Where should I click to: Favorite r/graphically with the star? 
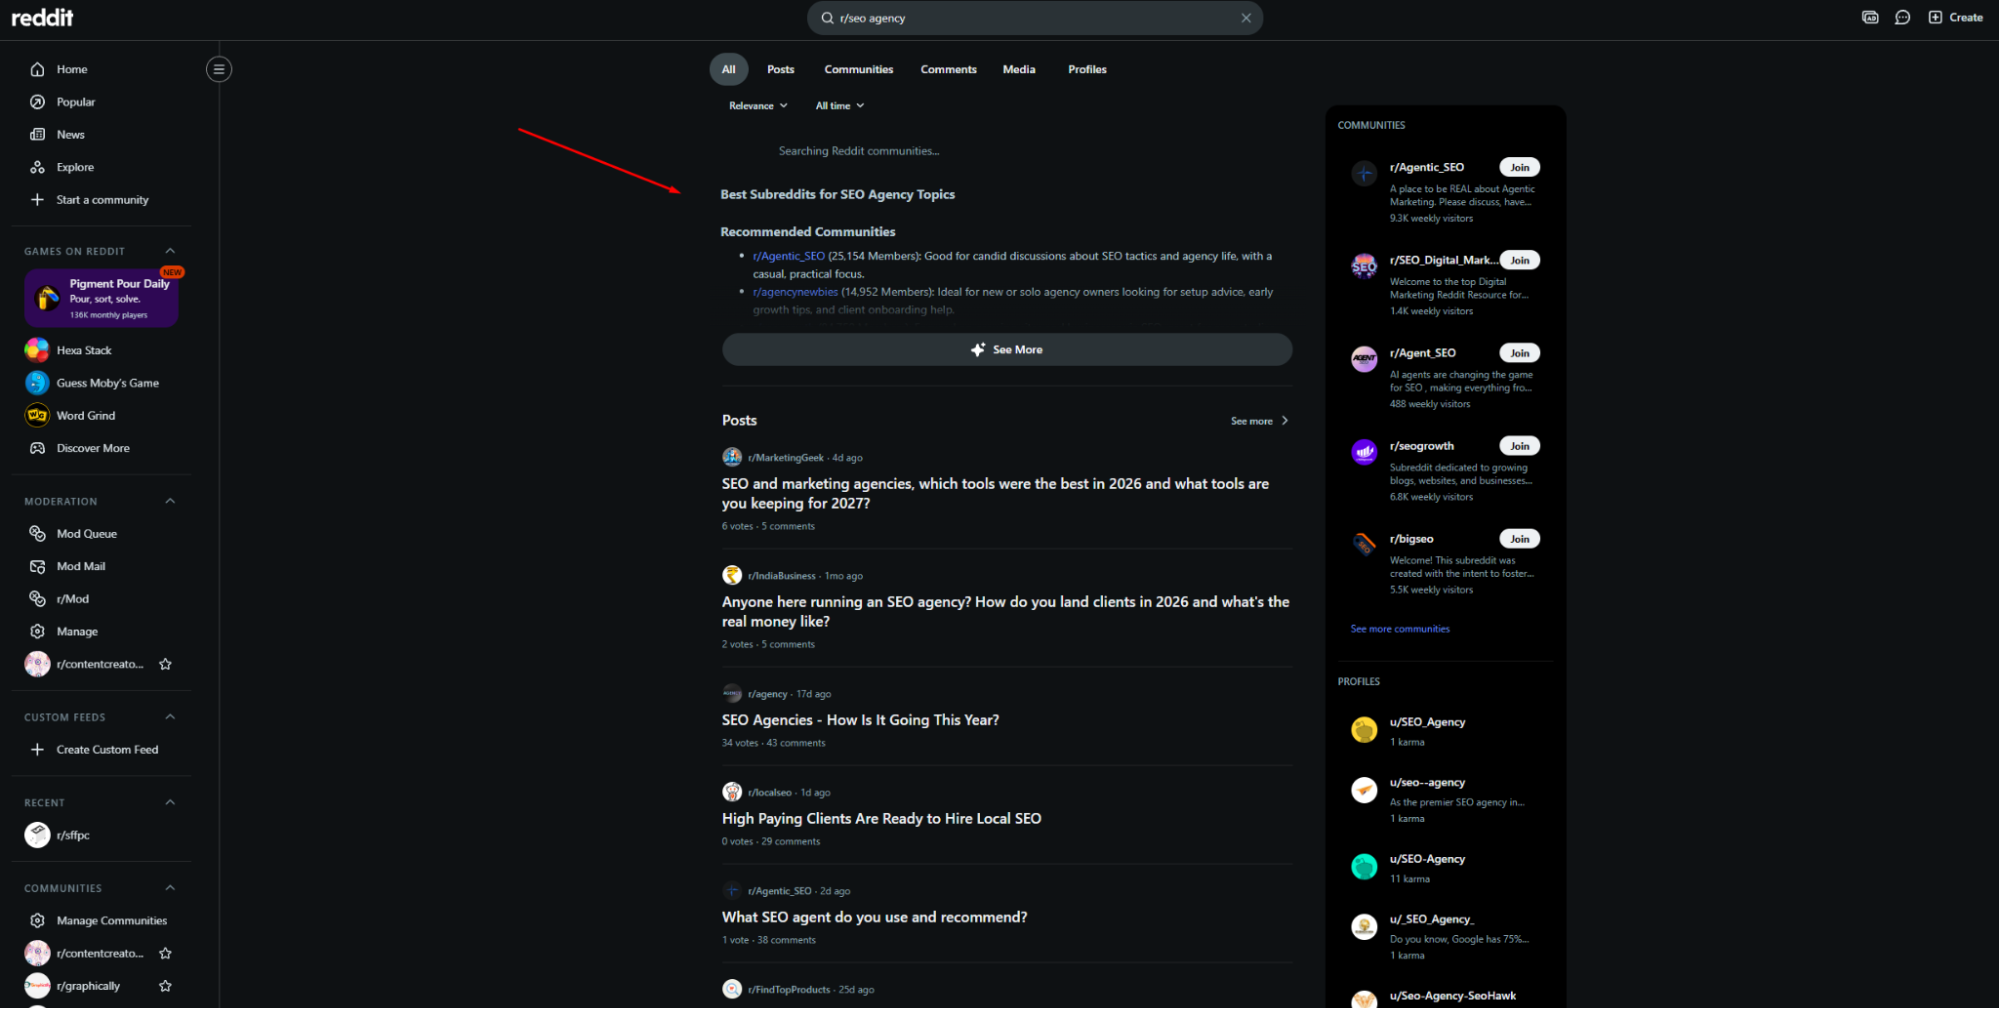pyautogui.click(x=166, y=986)
